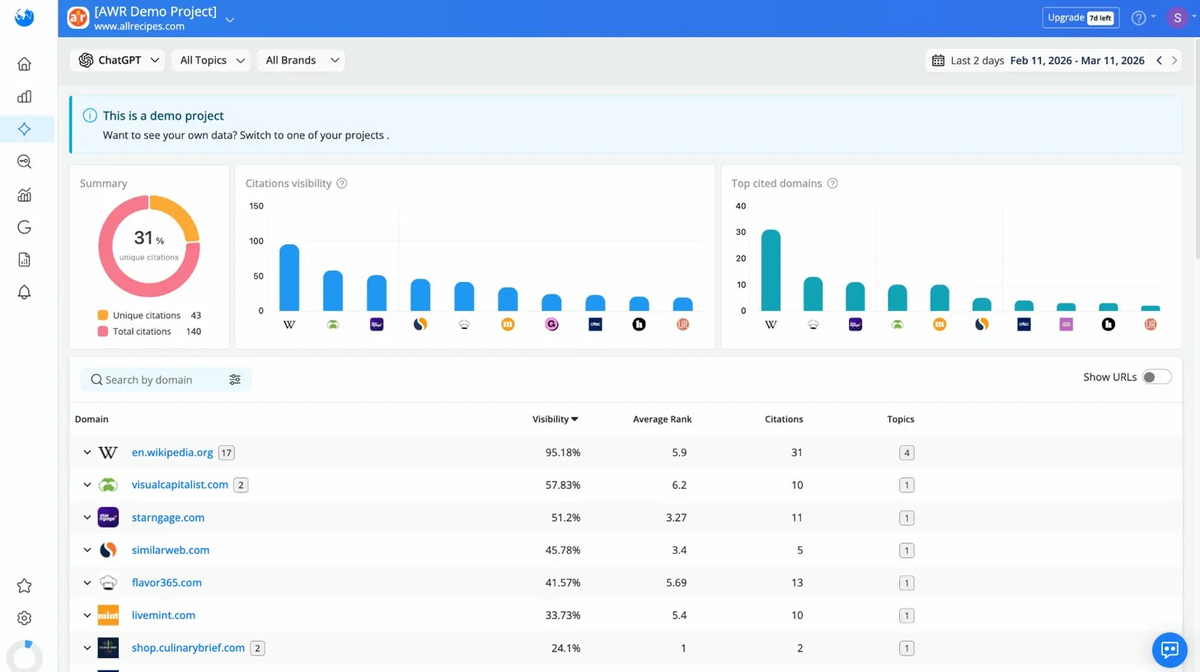This screenshot has height=672, width=1200.
Task: Open the All Brands dropdown
Action: (301, 60)
